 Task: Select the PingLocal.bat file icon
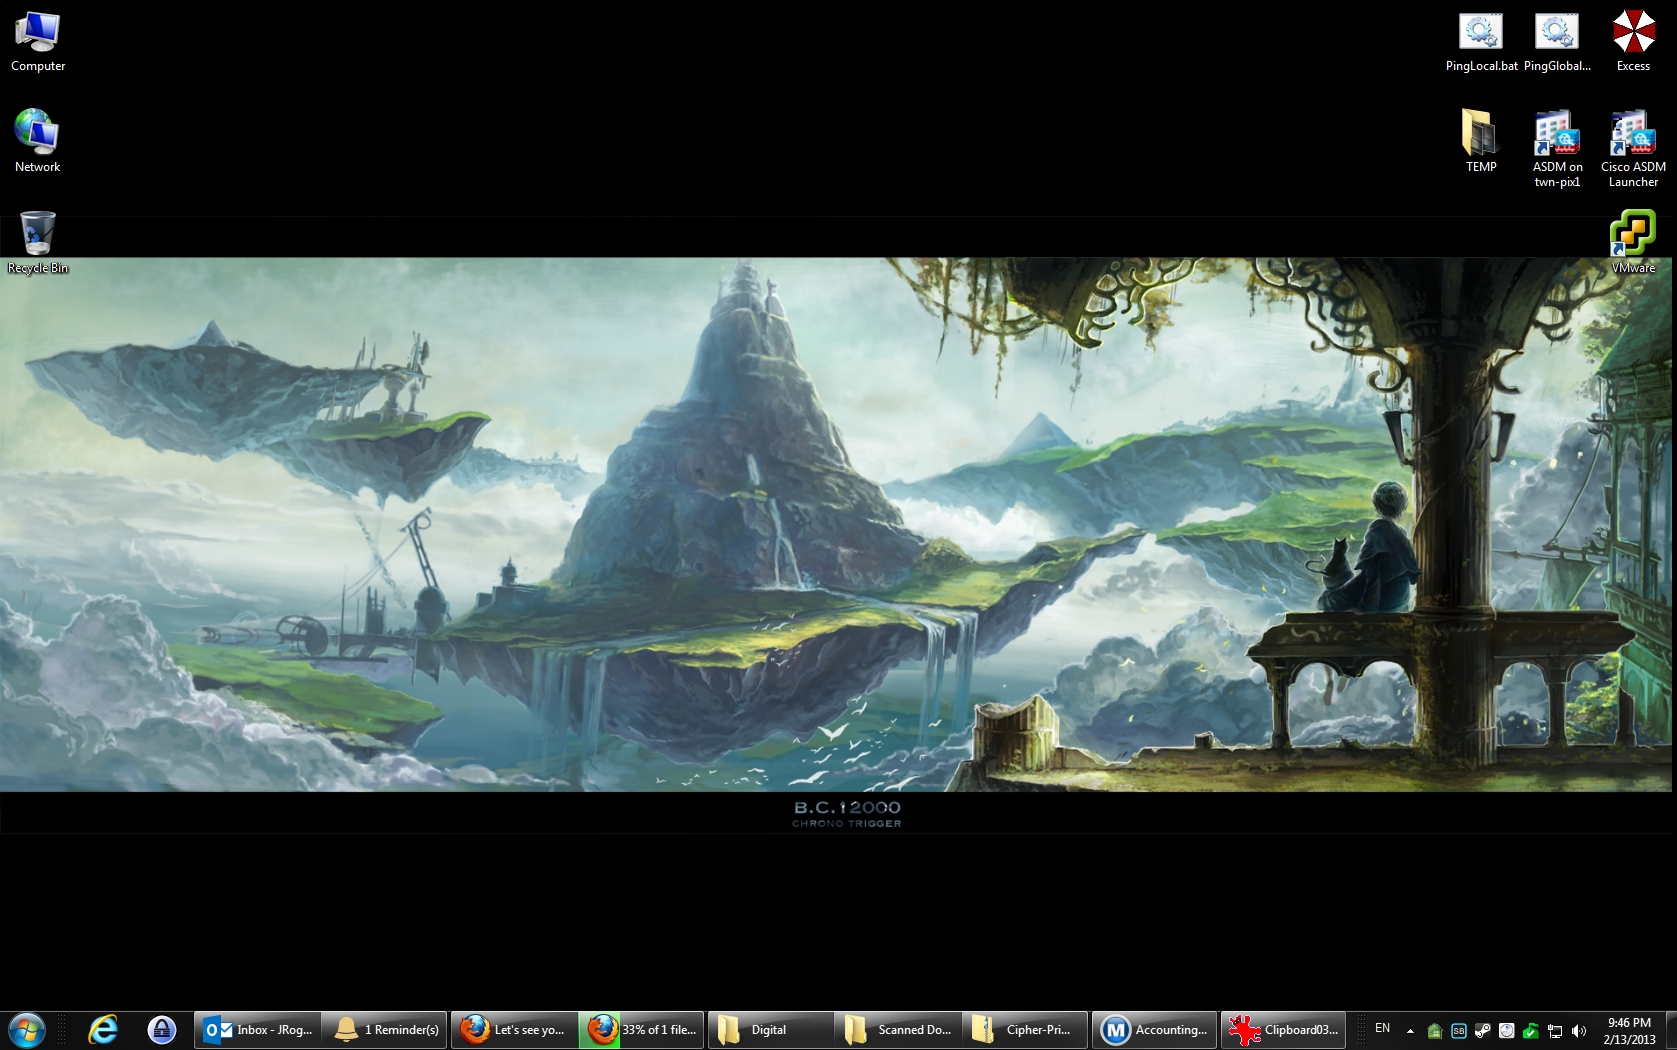tap(1481, 42)
